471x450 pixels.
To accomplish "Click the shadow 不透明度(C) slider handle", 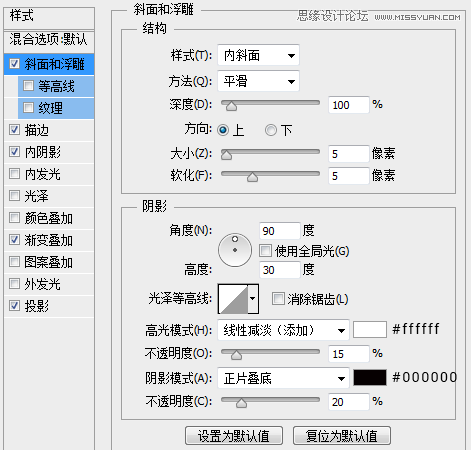I will click(x=241, y=403).
